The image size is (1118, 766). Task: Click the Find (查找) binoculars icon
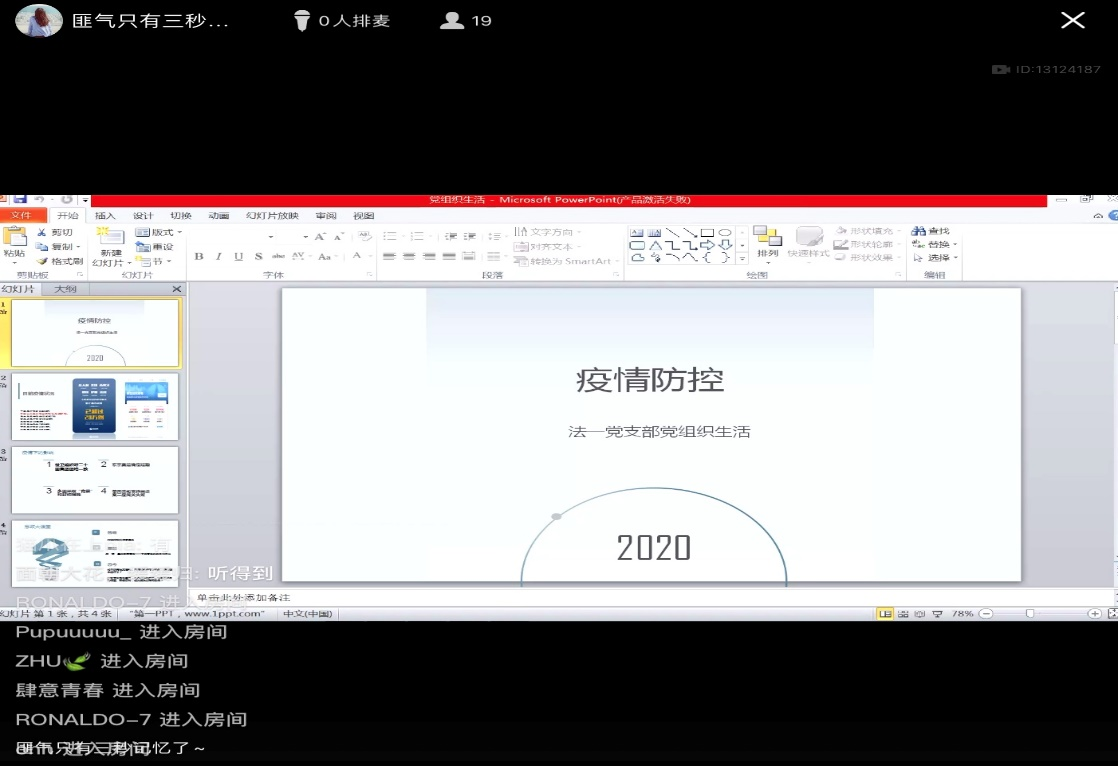918,231
